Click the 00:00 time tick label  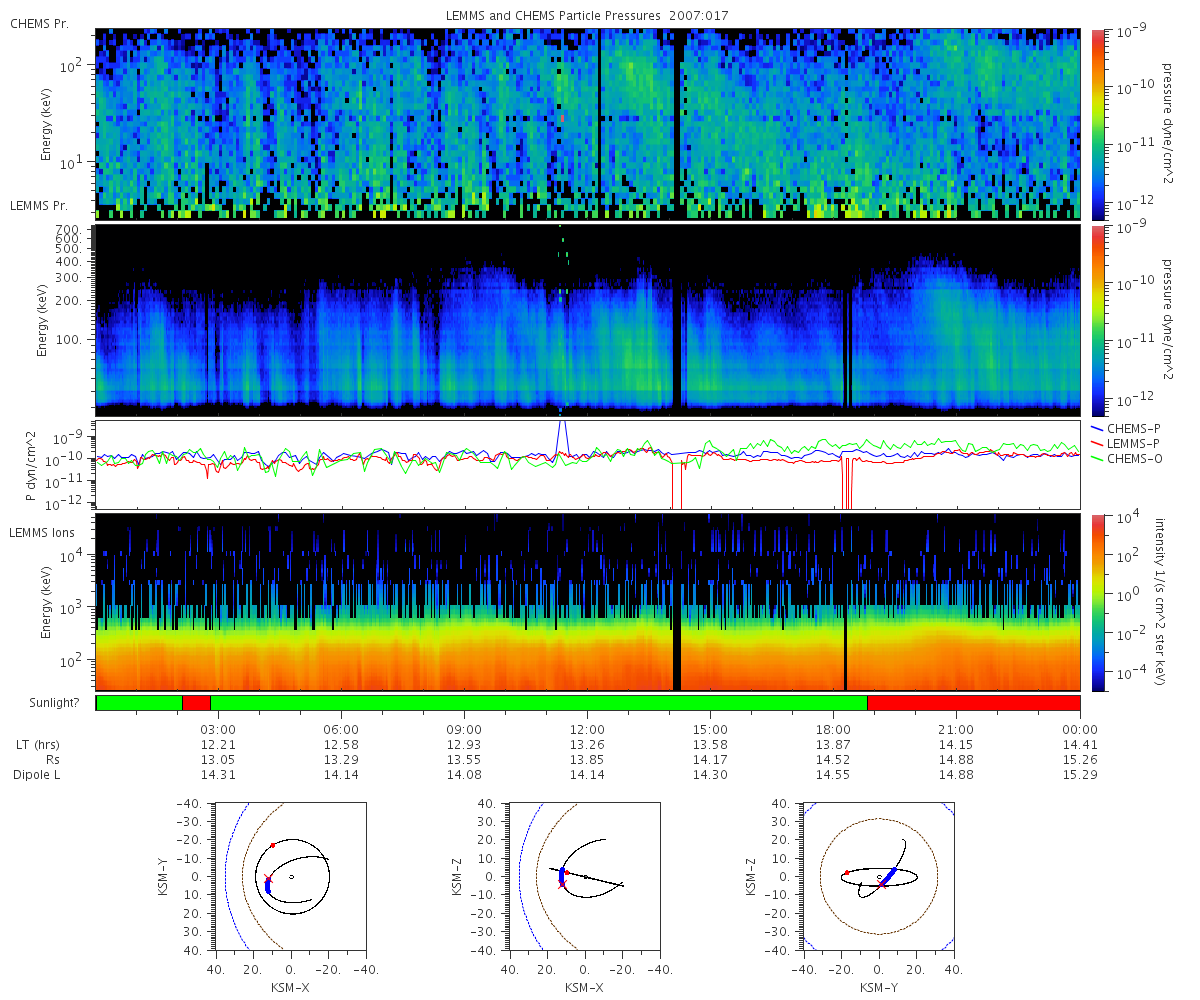click(1080, 729)
